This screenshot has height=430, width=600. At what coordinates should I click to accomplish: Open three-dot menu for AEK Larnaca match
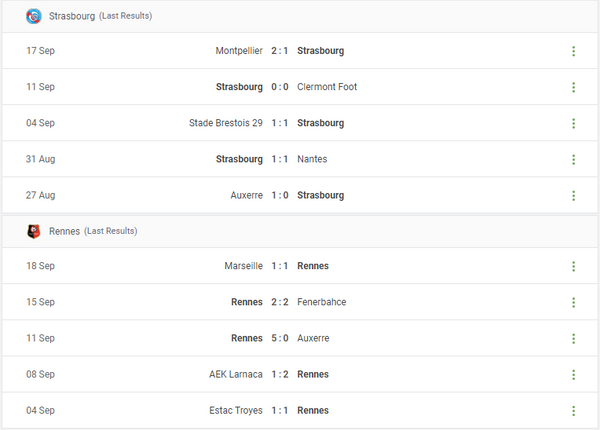tap(573, 374)
